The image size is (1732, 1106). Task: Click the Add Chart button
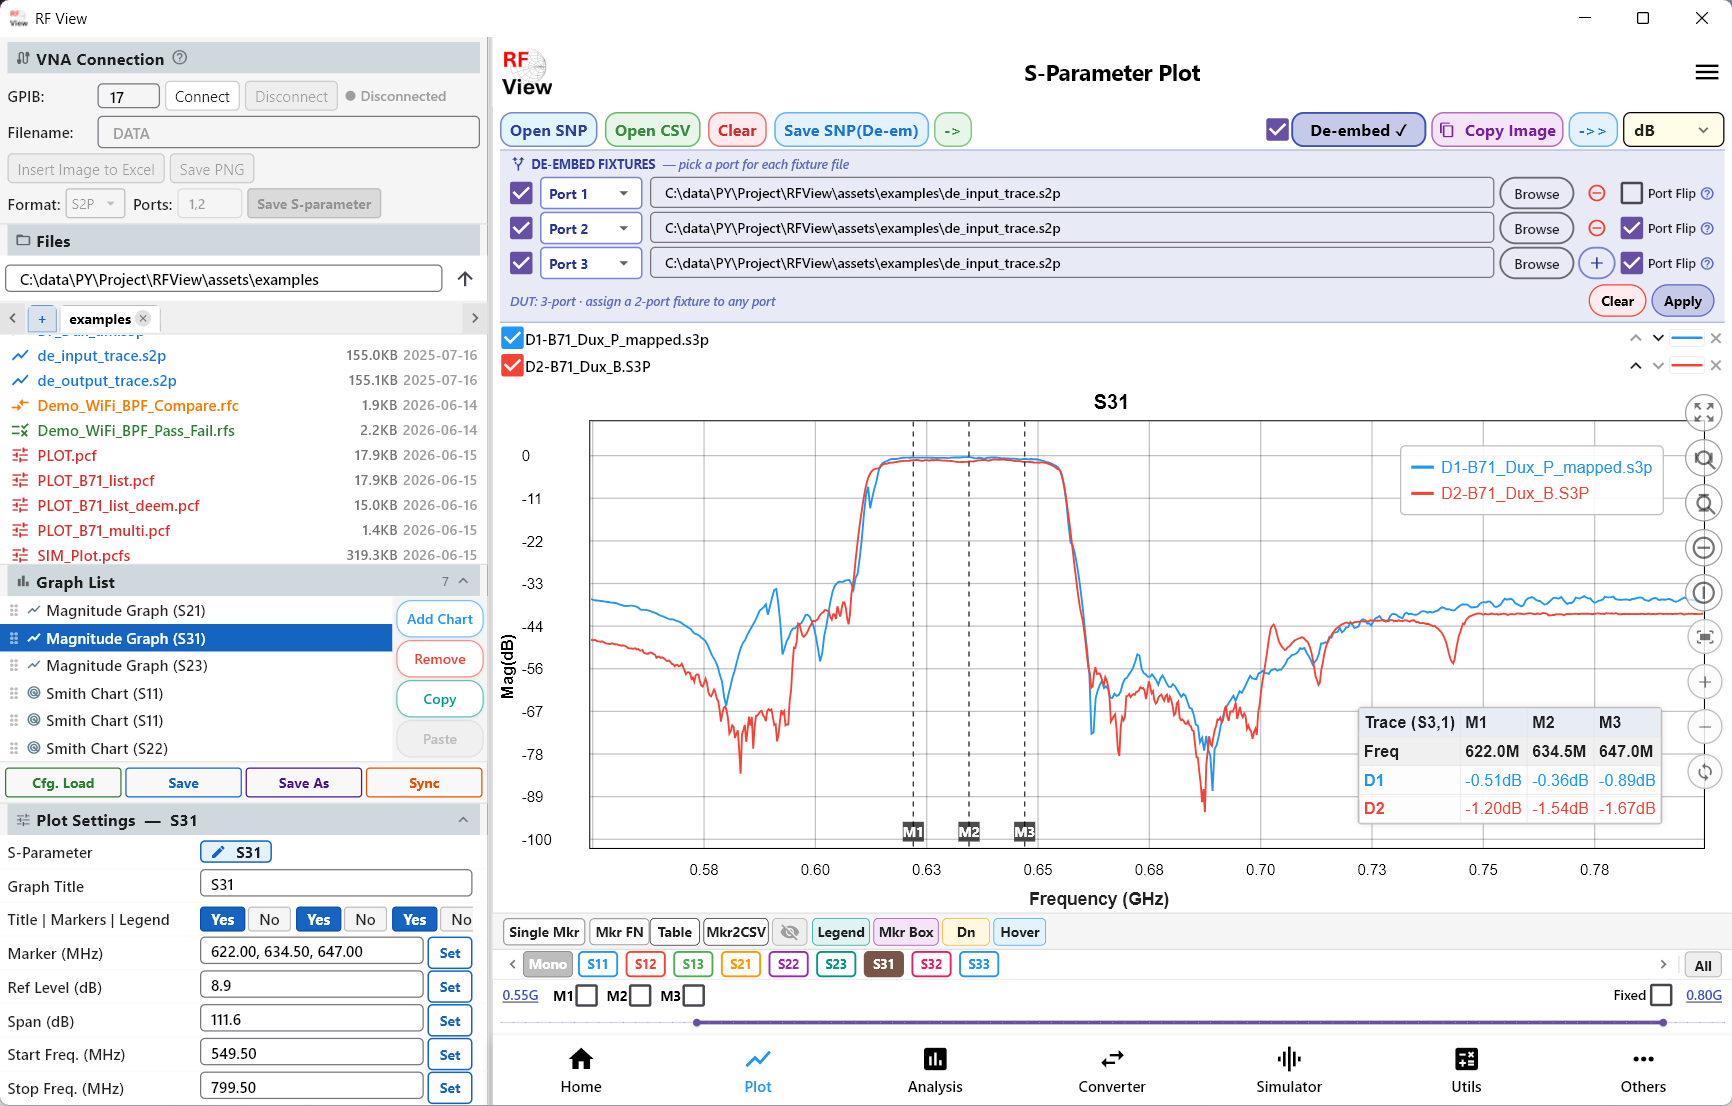point(440,619)
